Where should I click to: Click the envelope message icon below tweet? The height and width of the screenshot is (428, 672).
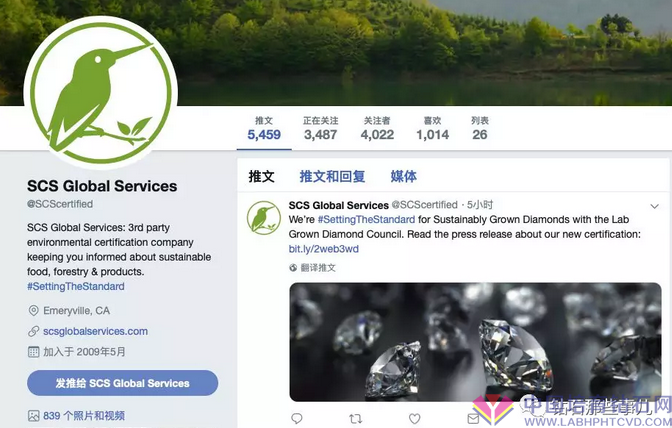[473, 419]
